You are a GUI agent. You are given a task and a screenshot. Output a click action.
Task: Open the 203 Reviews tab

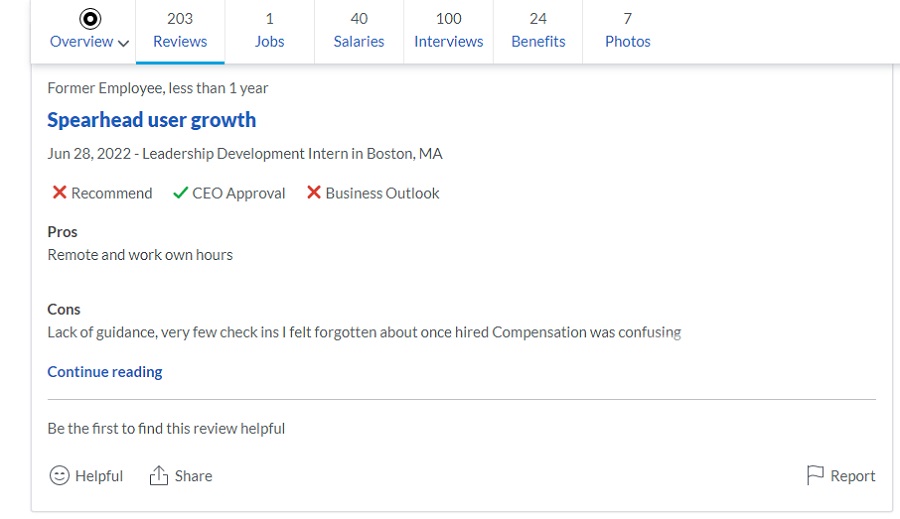(180, 30)
